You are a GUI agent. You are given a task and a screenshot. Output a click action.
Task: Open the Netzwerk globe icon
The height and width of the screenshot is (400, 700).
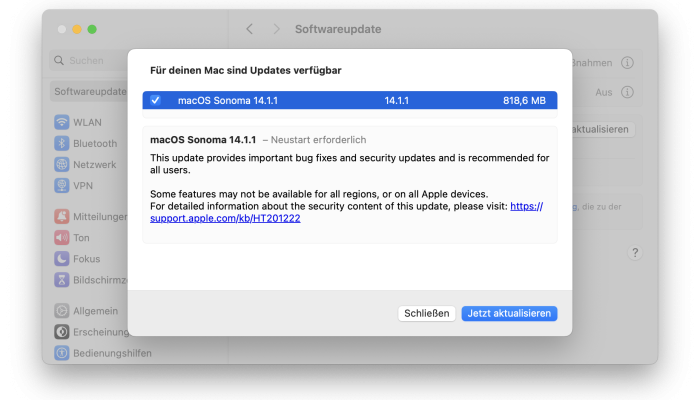(62, 164)
